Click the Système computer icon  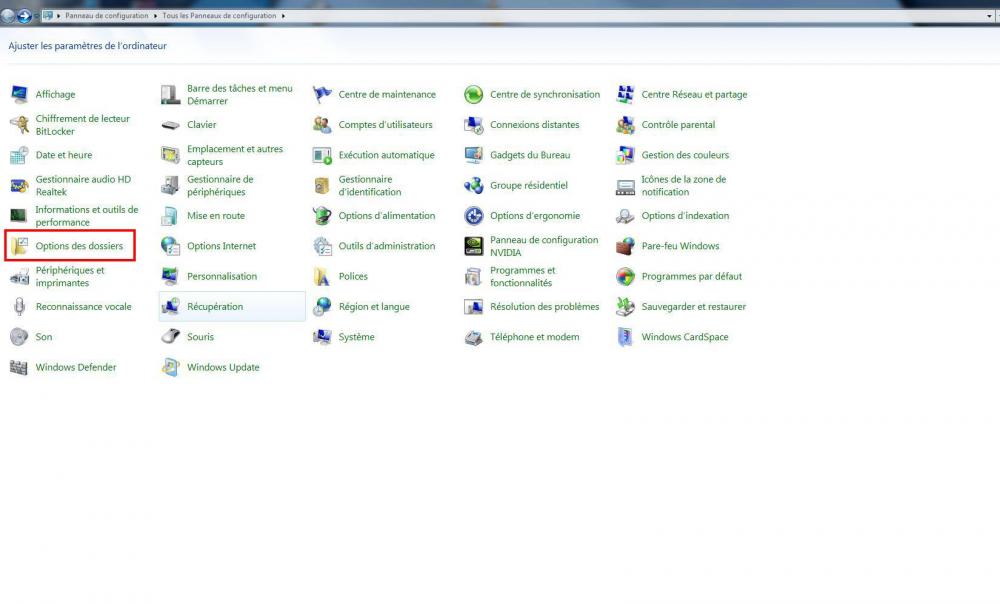[322, 337]
